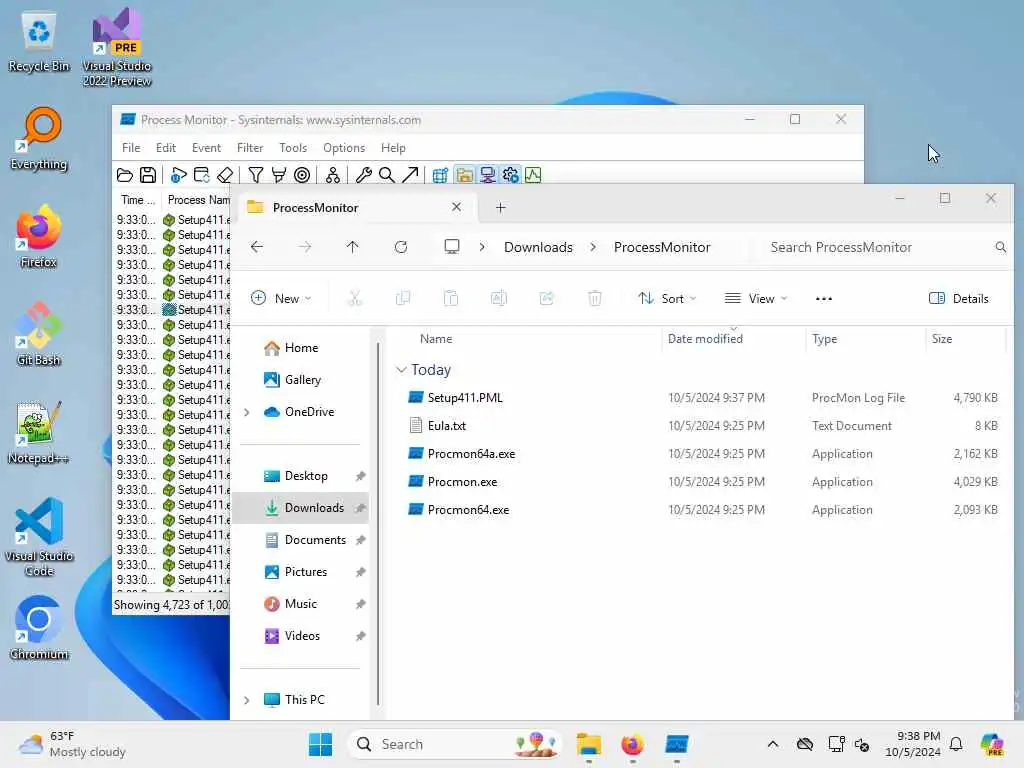
Task: Toggle Show Profiling Events icon
Action: [534, 175]
